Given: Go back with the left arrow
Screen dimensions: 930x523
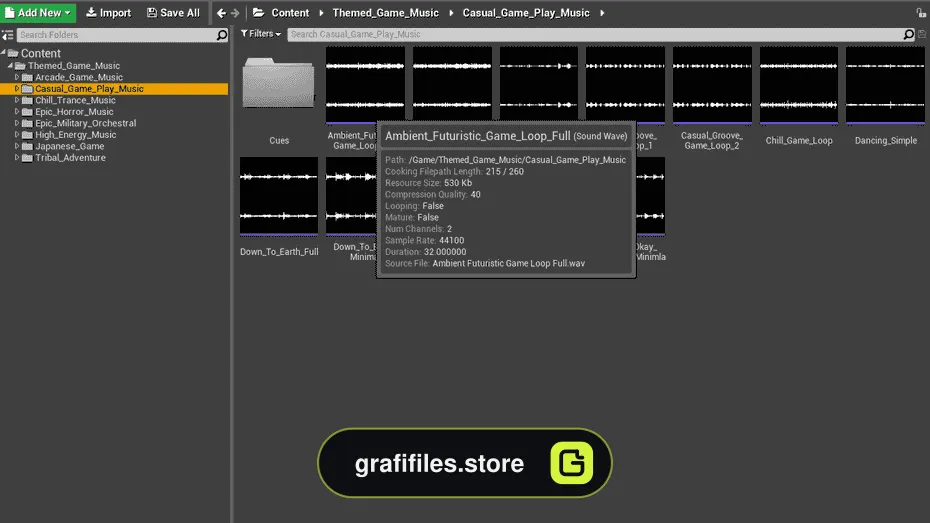Looking at the screenshot, I should point(221,13).
